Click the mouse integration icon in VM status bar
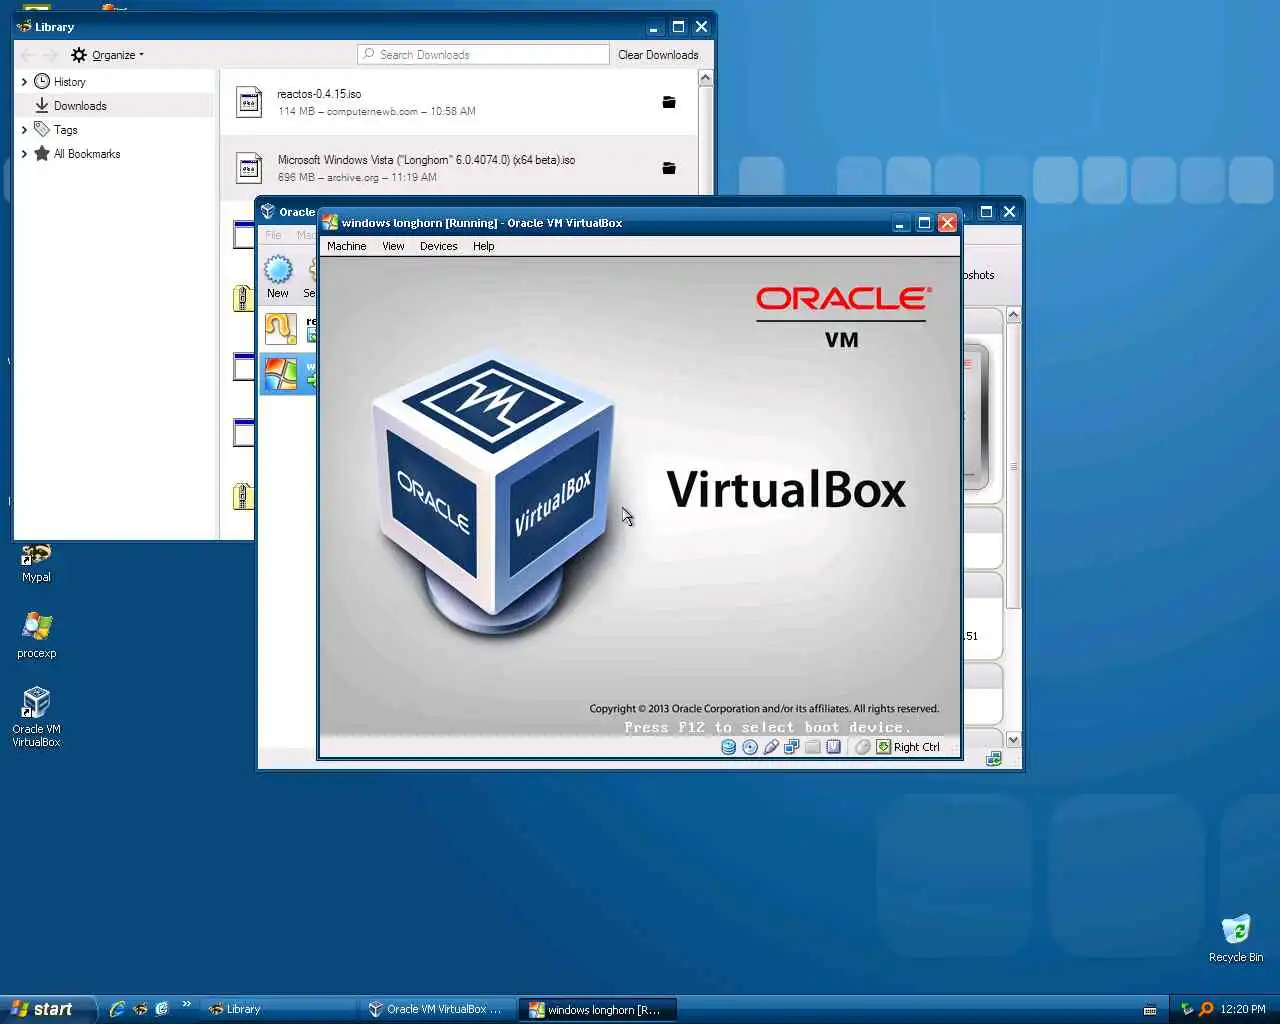The height and width of the screenshot is (1024, 1280). 862,747
